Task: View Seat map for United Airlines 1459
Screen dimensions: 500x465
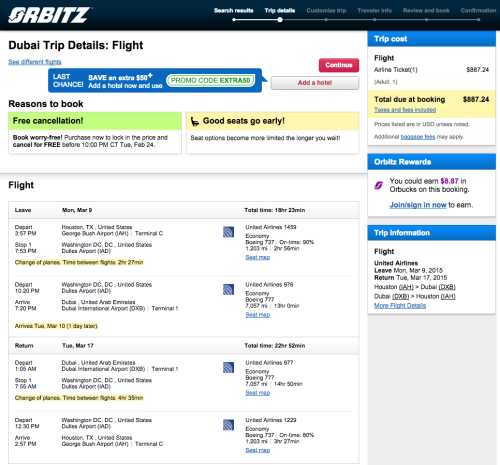Action: (x=258, y=257)
